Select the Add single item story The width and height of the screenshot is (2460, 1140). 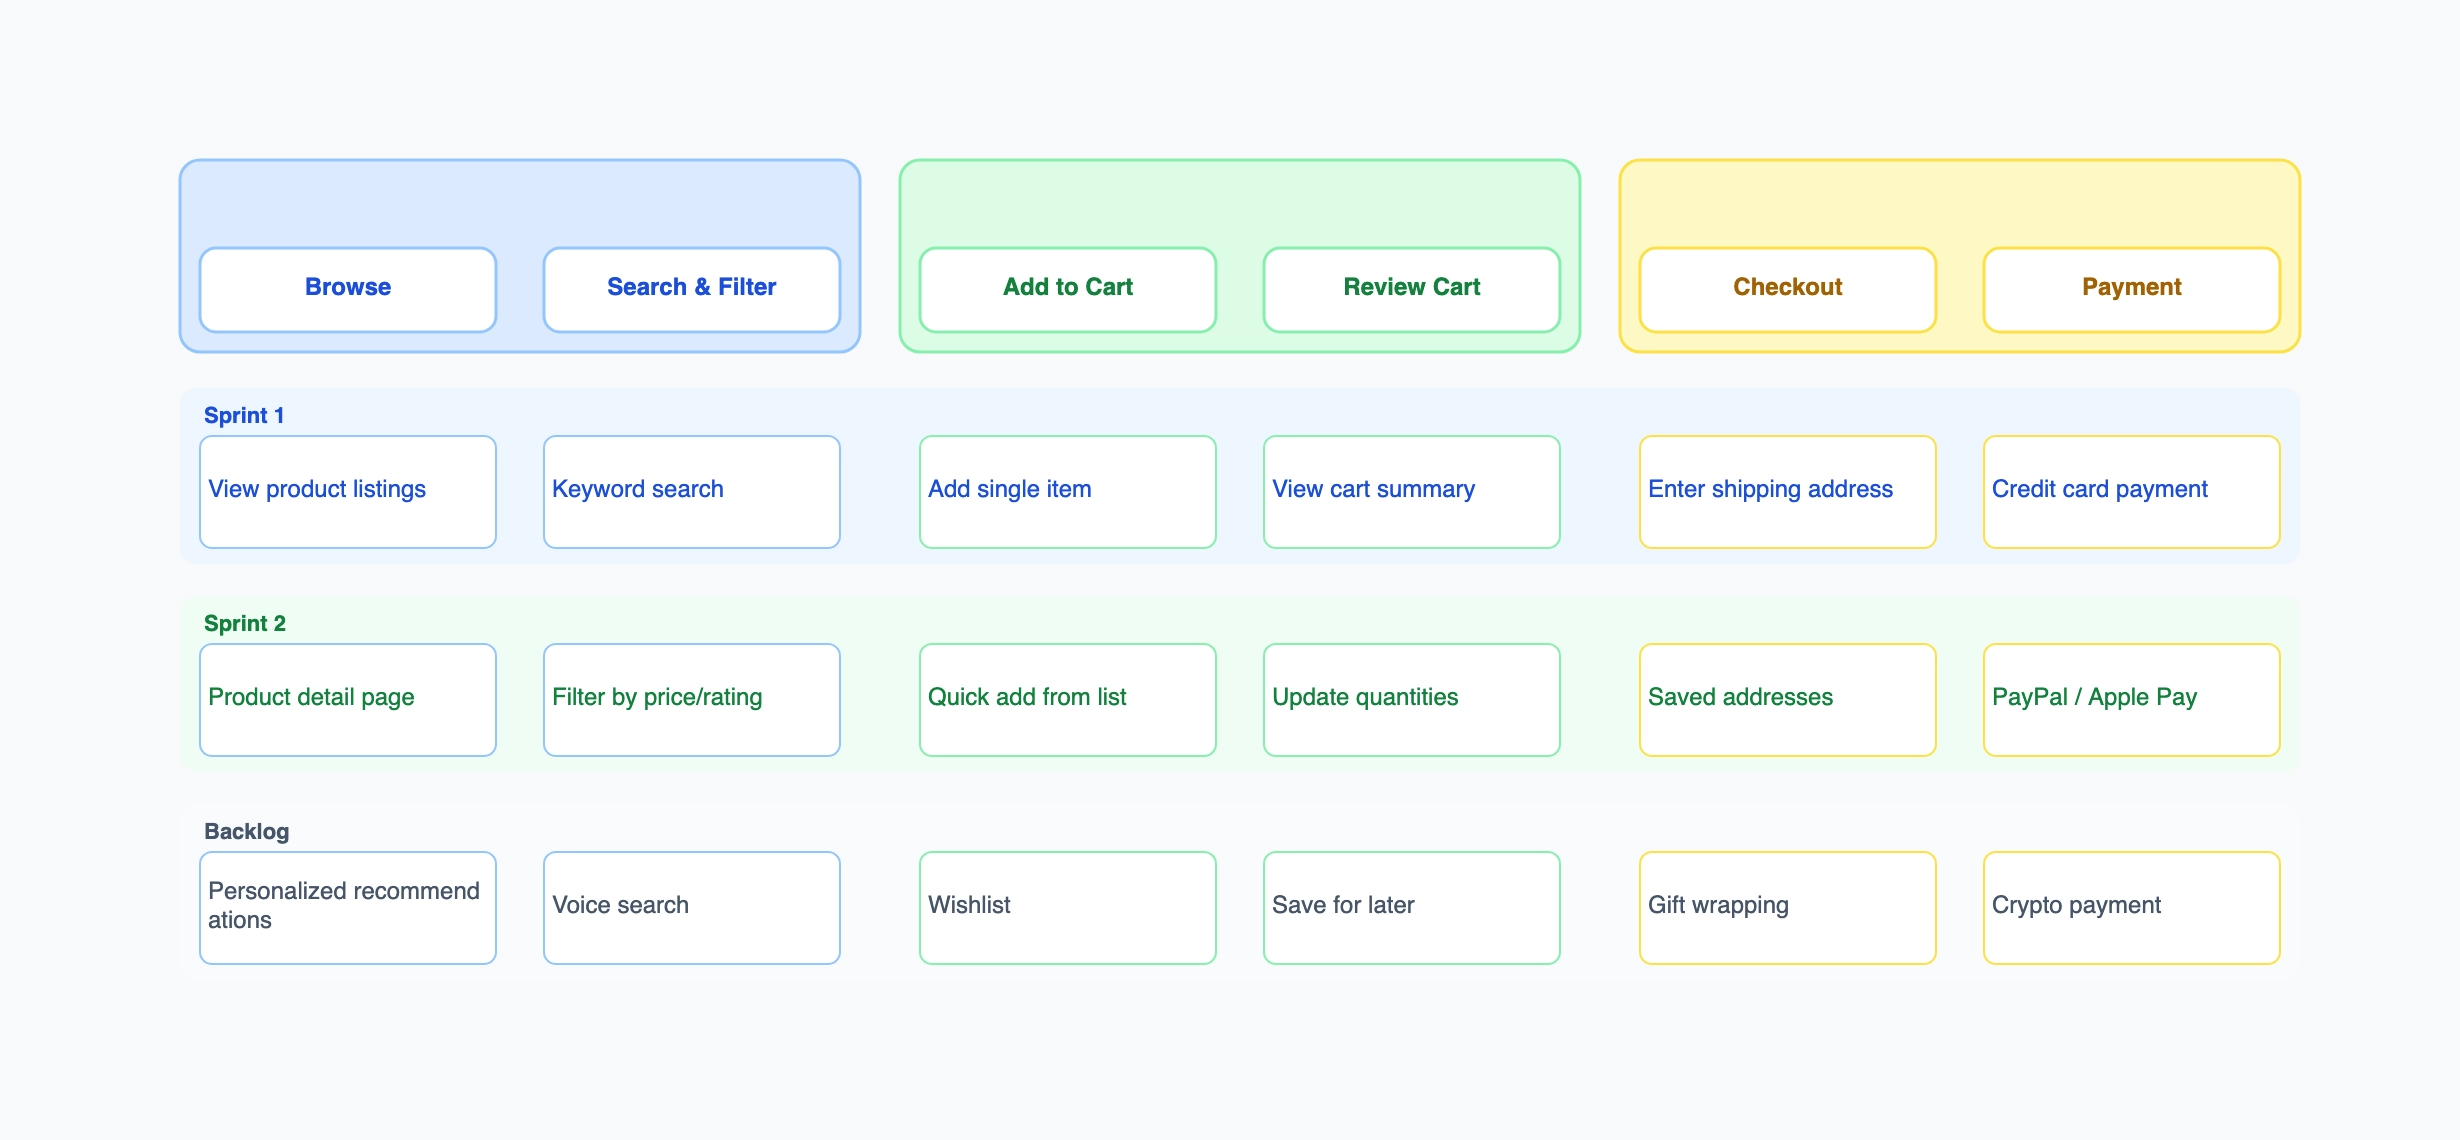pos(1067,490)
